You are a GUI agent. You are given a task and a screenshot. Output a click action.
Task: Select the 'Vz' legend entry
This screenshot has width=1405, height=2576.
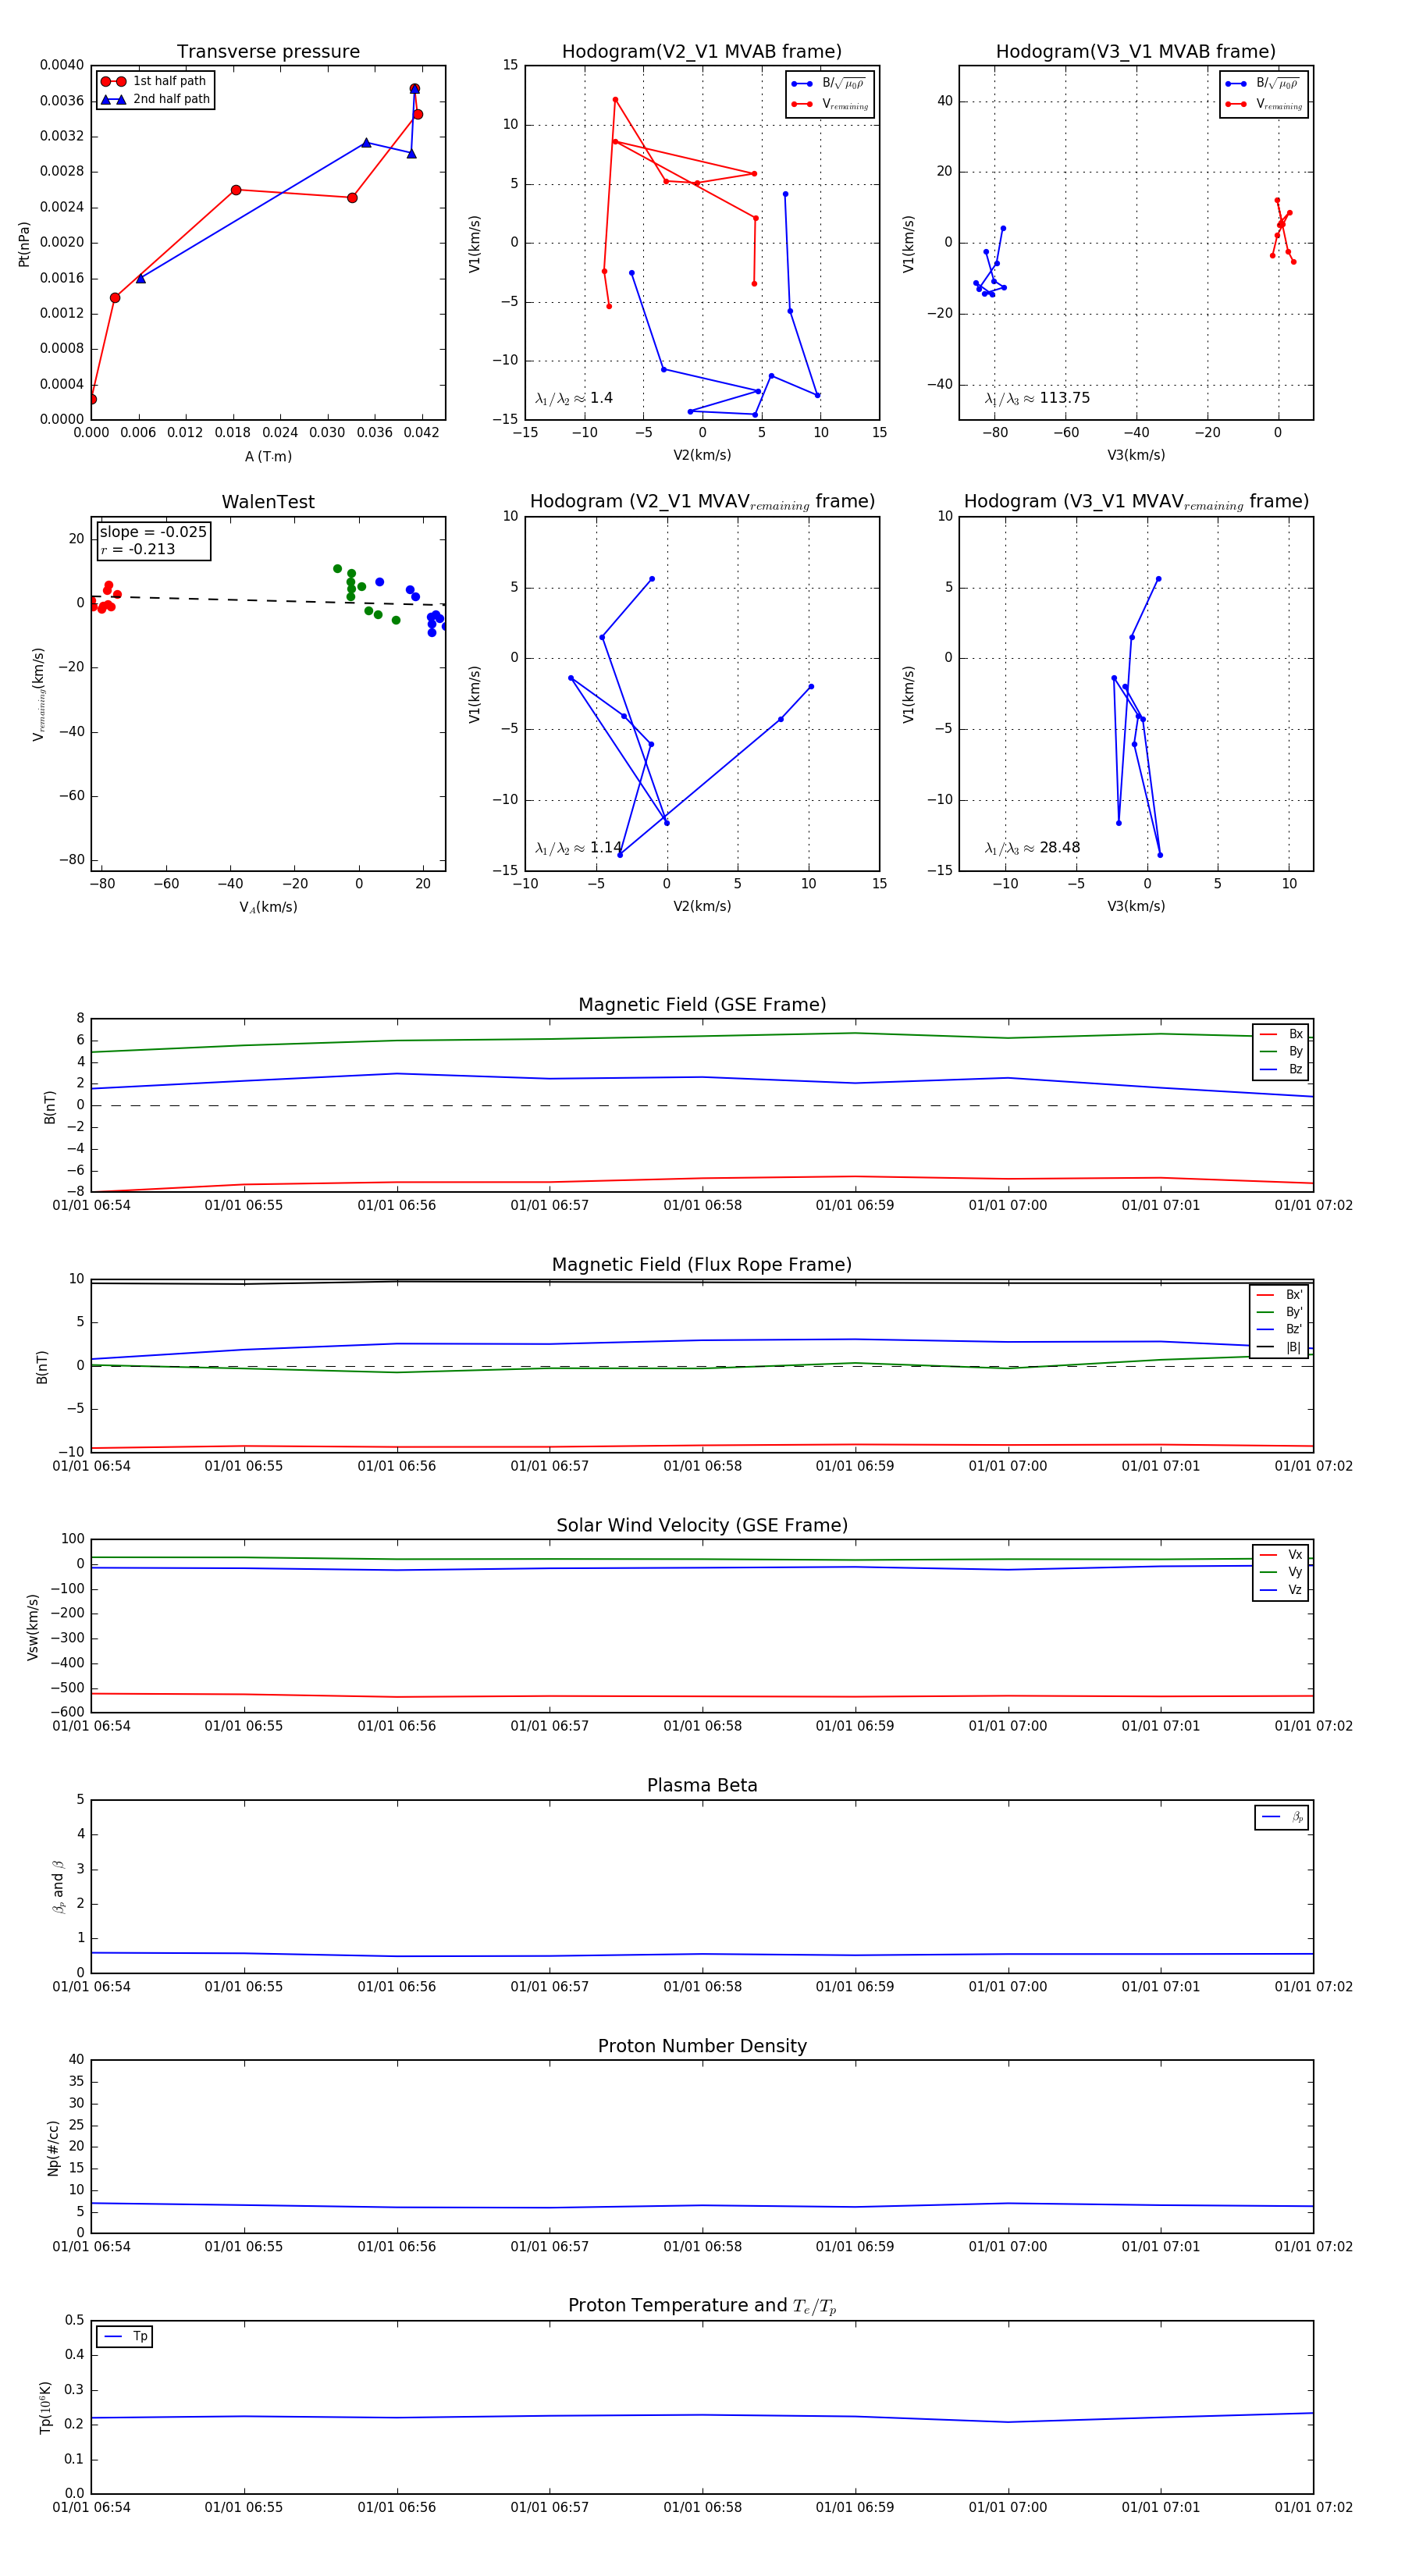click(x=1281, y=1590)
